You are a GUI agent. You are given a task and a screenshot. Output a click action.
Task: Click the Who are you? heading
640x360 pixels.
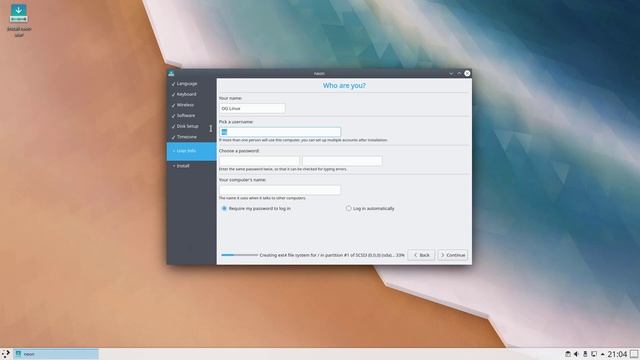pyautogui.click(x=344, y=85)
